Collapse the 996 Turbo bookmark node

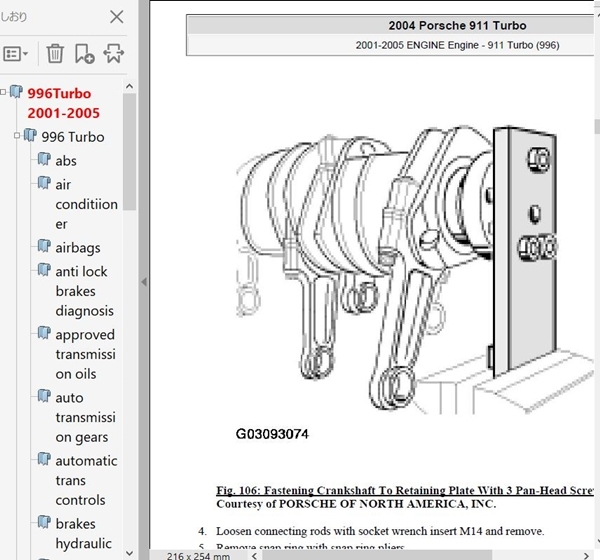[17, 136]
